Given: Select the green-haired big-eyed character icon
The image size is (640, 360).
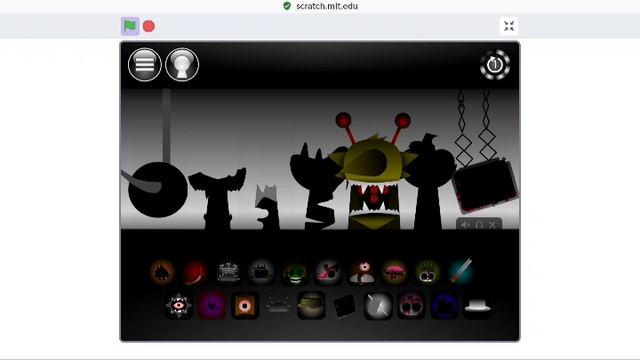Looking at the screenshot, I should 427,272.
